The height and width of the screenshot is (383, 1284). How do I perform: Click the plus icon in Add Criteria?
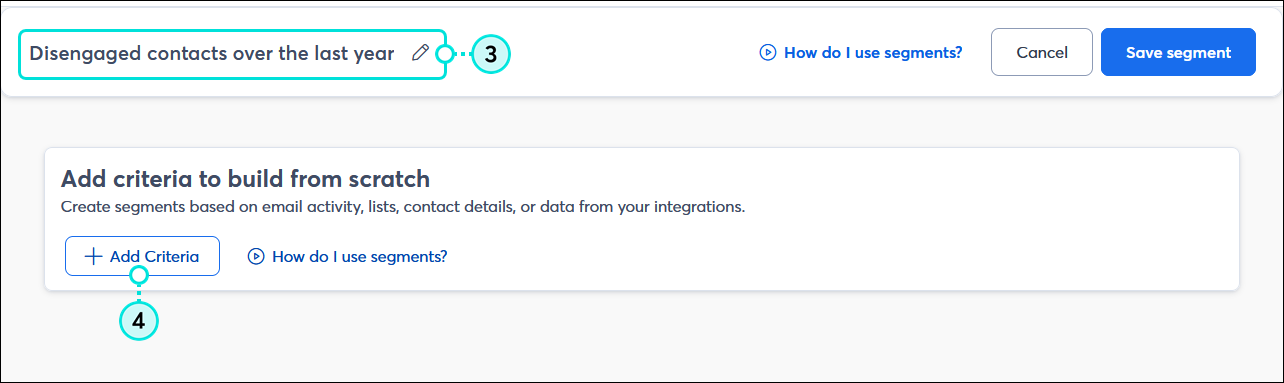point(93,256)
